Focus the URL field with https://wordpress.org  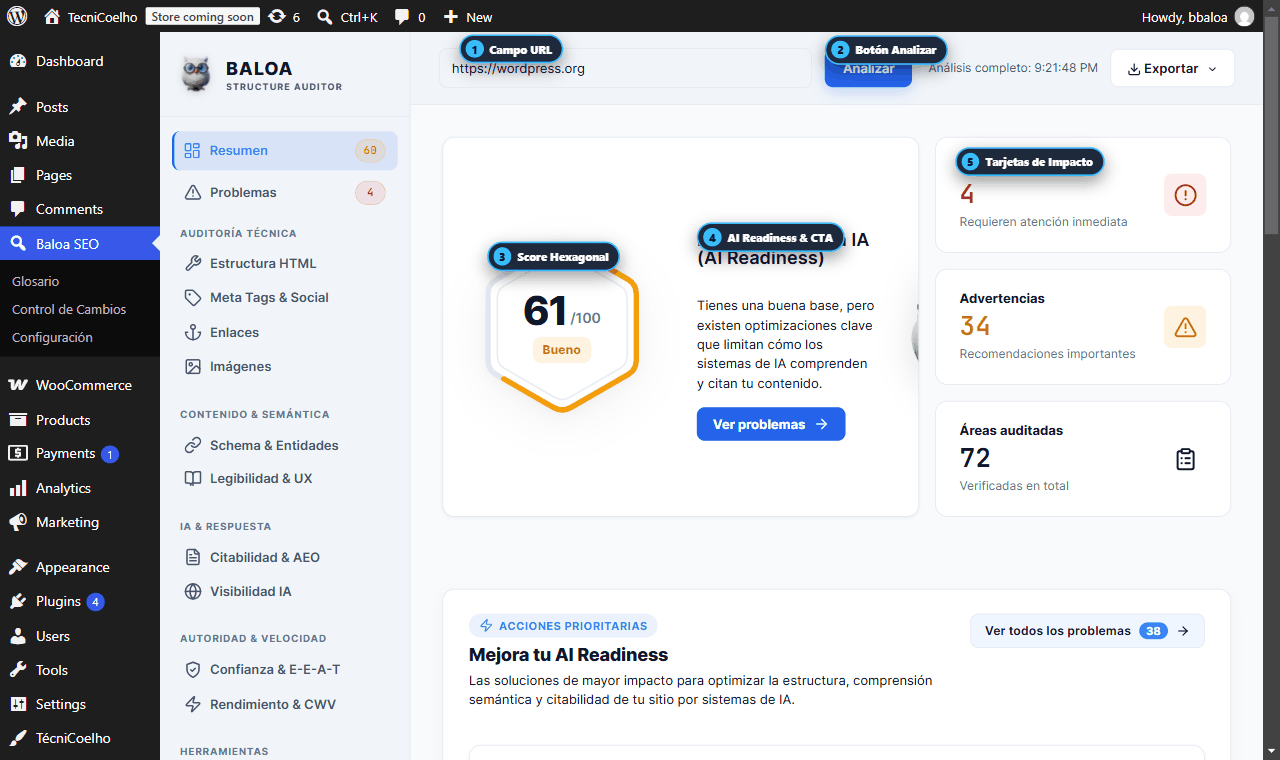625,68
